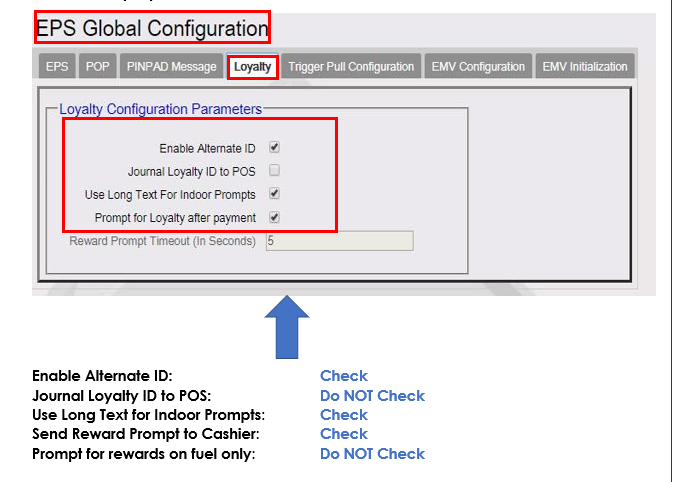Click the Use Long Text For Indoor Prompts label
680x482 pixels.
170,195
